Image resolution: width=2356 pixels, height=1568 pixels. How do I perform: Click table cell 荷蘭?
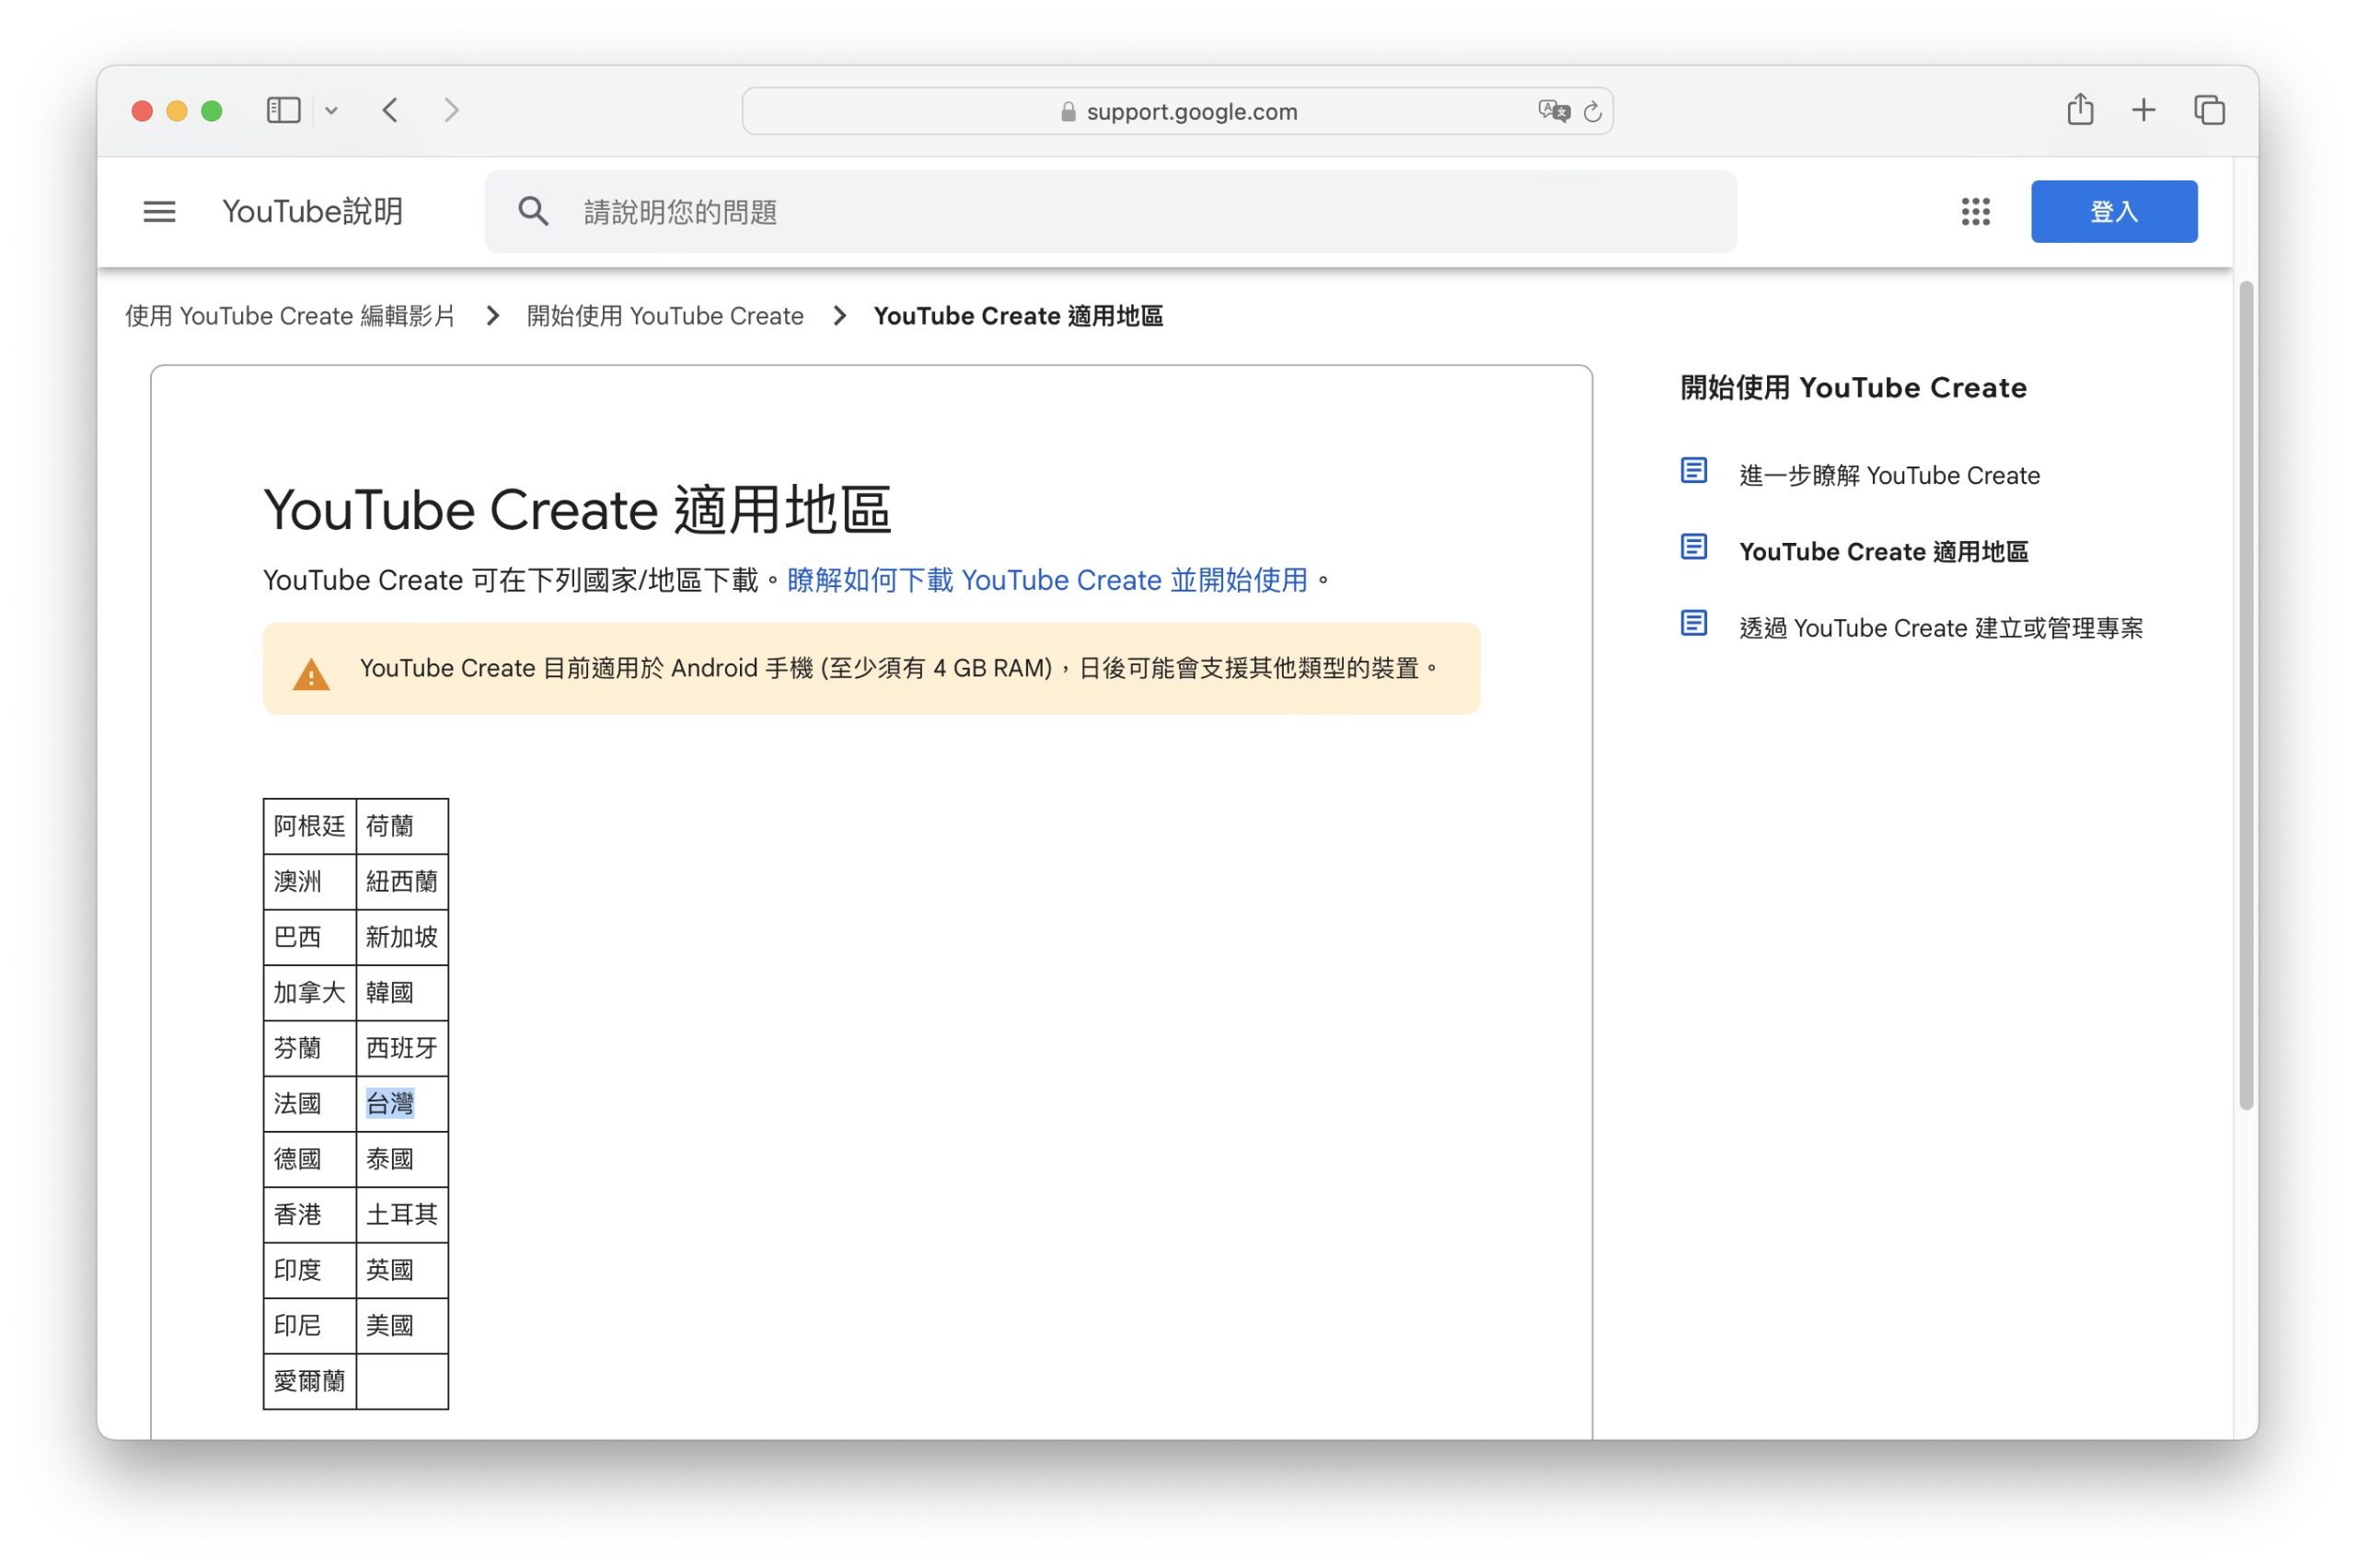click(x=402, y=826)
